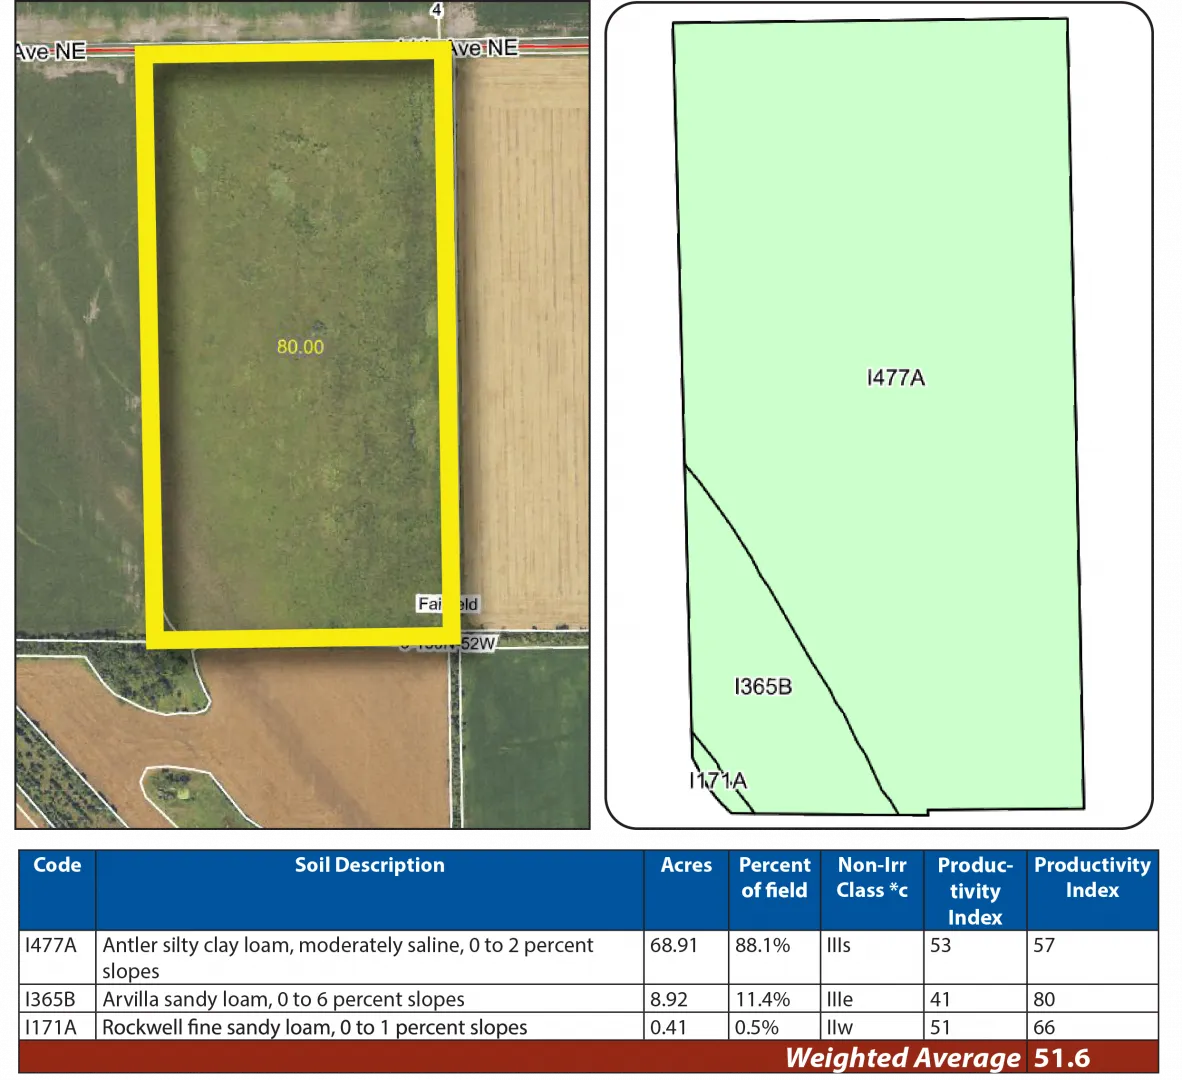The image size is (1182, 1080).
Task: Click the Non-Irr Class column header
Action: [872, 878]
